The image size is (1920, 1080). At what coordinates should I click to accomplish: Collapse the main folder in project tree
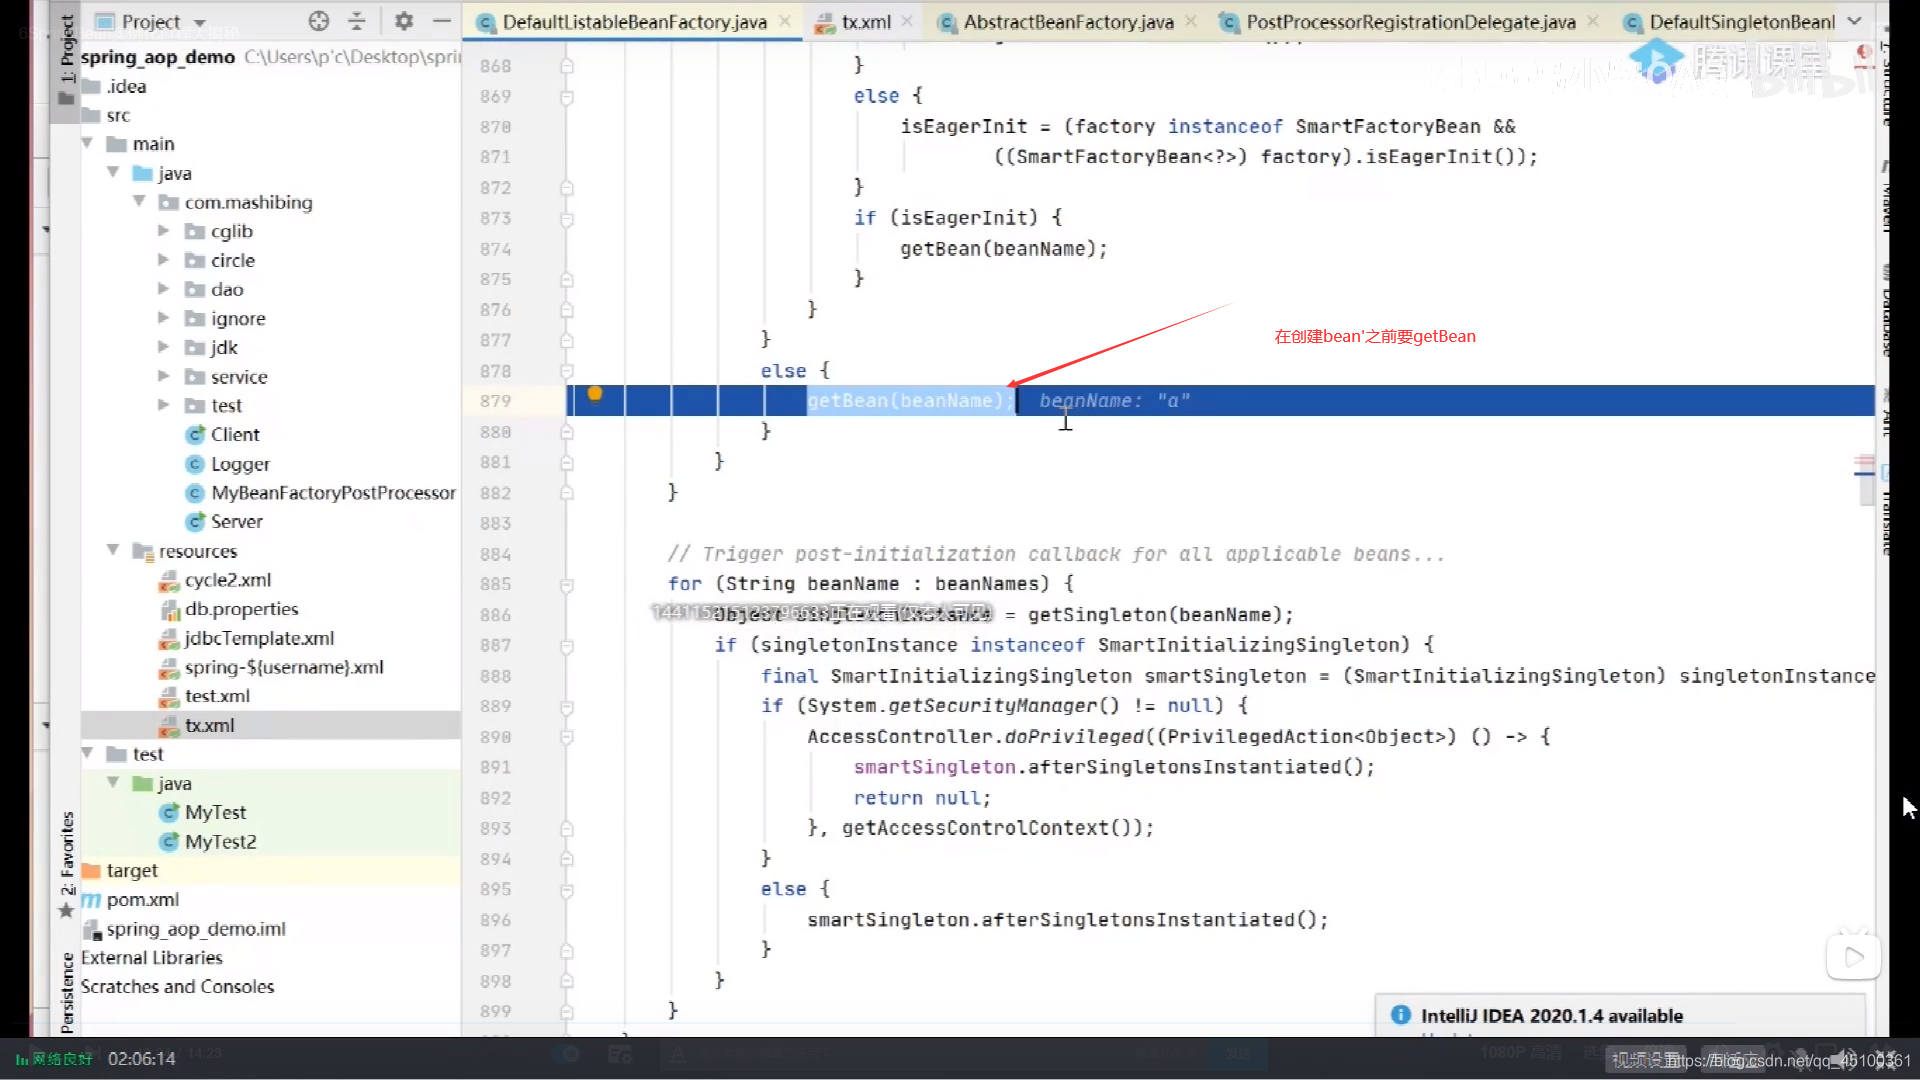87,144
